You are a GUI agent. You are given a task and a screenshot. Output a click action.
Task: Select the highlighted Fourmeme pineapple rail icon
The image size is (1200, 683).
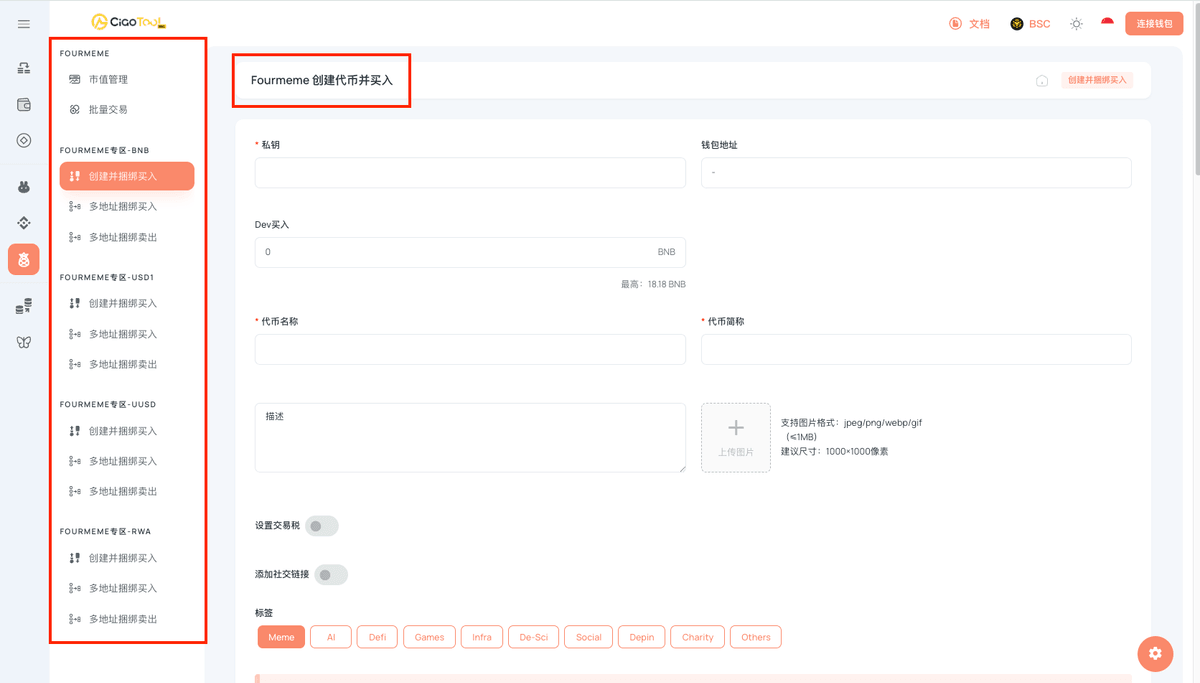click(x=24, y=260)
